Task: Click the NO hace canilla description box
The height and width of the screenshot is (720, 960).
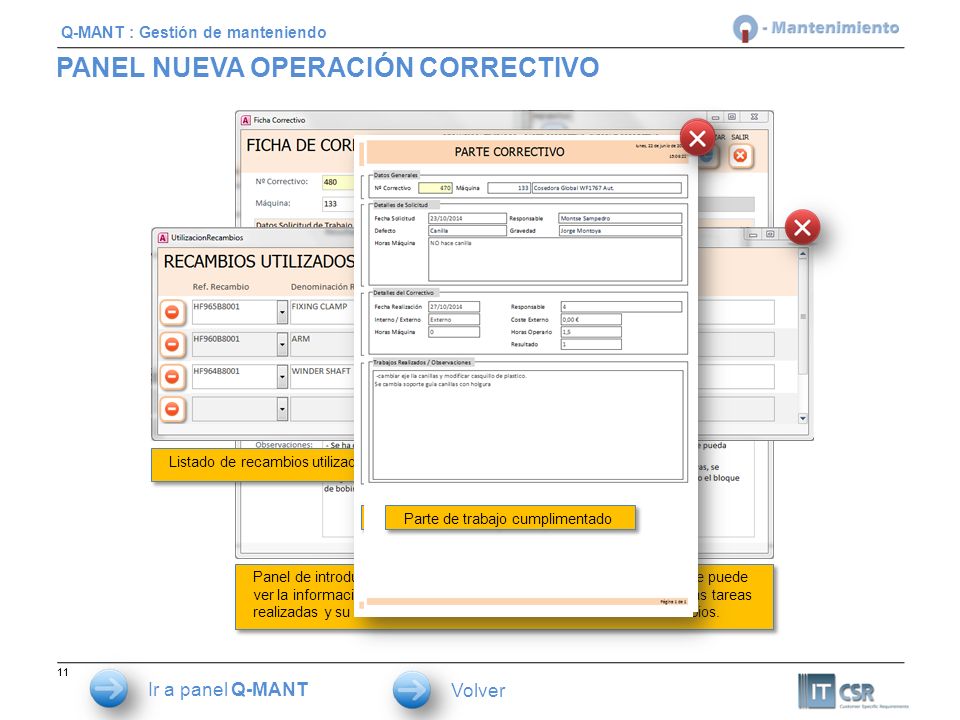Action: click(x=555, y=260)
